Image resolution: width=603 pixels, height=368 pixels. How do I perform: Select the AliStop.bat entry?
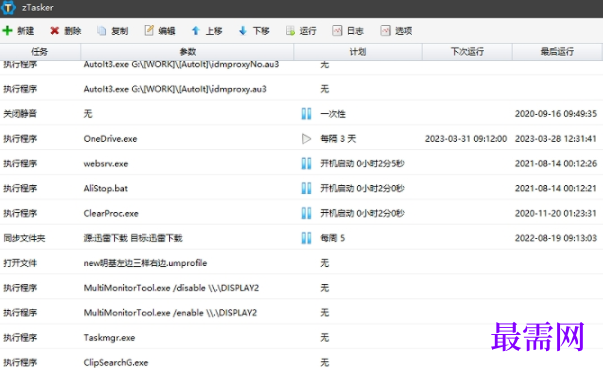105,188
